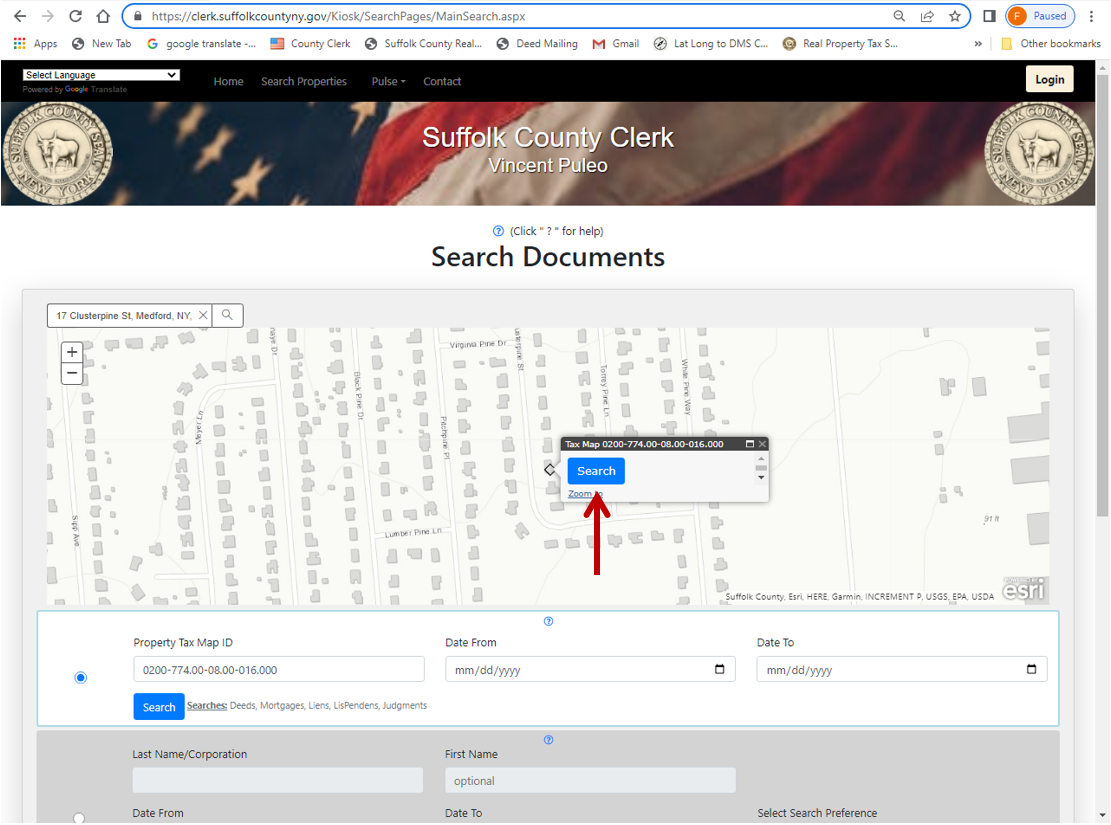Select the name search radio button

79,818
